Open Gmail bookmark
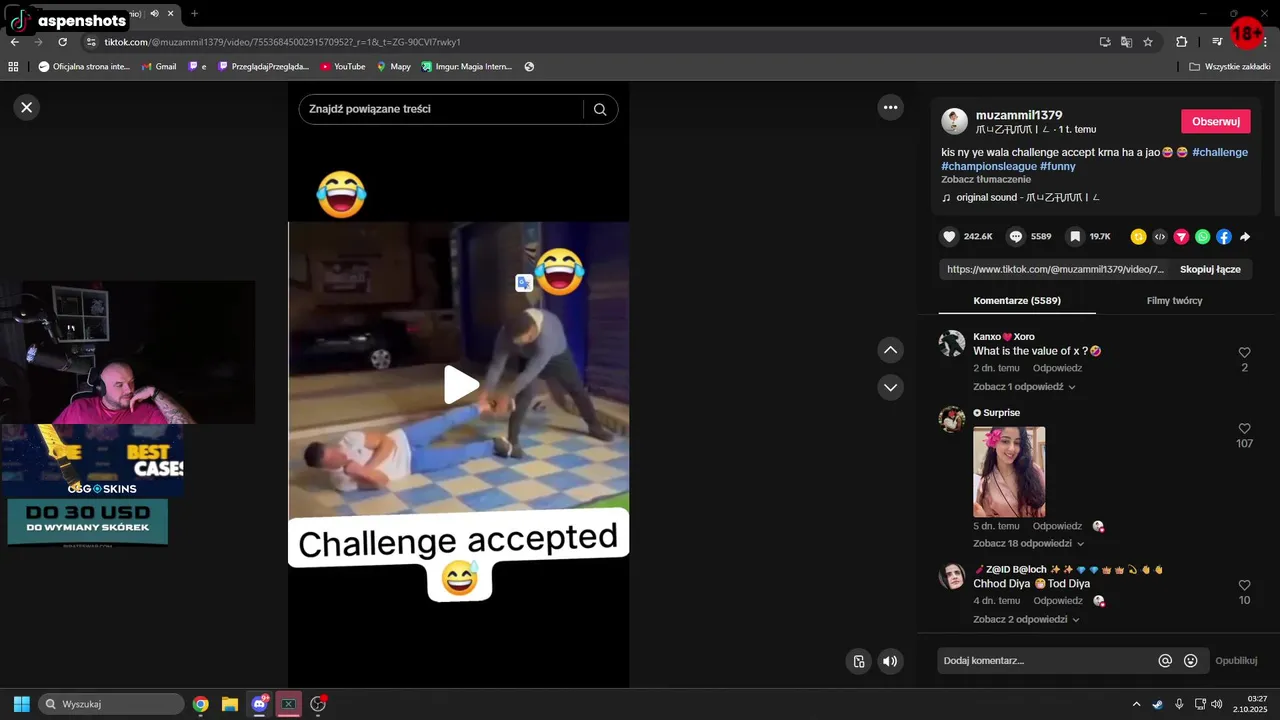 pos(159,67)
